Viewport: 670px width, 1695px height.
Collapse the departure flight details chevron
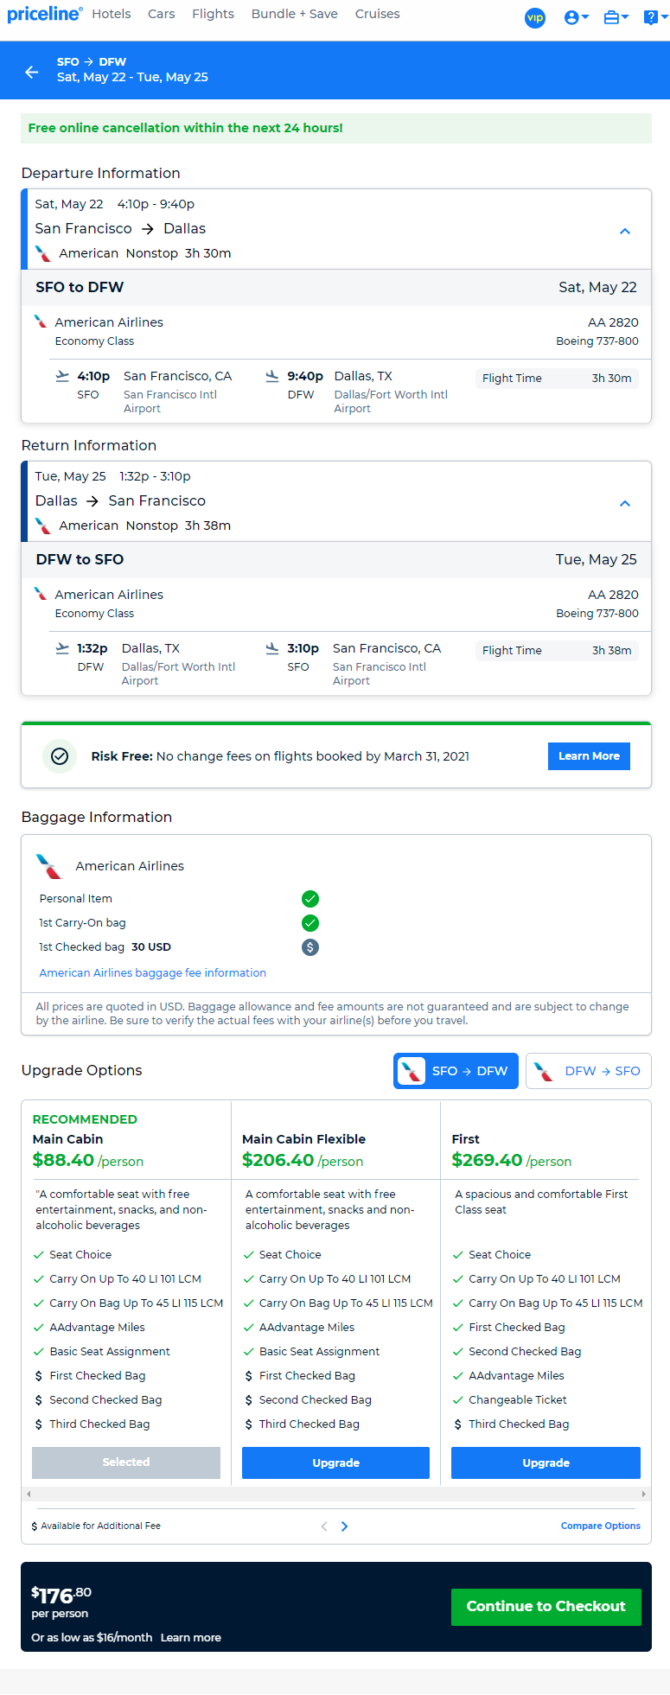click(x=625, y=231)
